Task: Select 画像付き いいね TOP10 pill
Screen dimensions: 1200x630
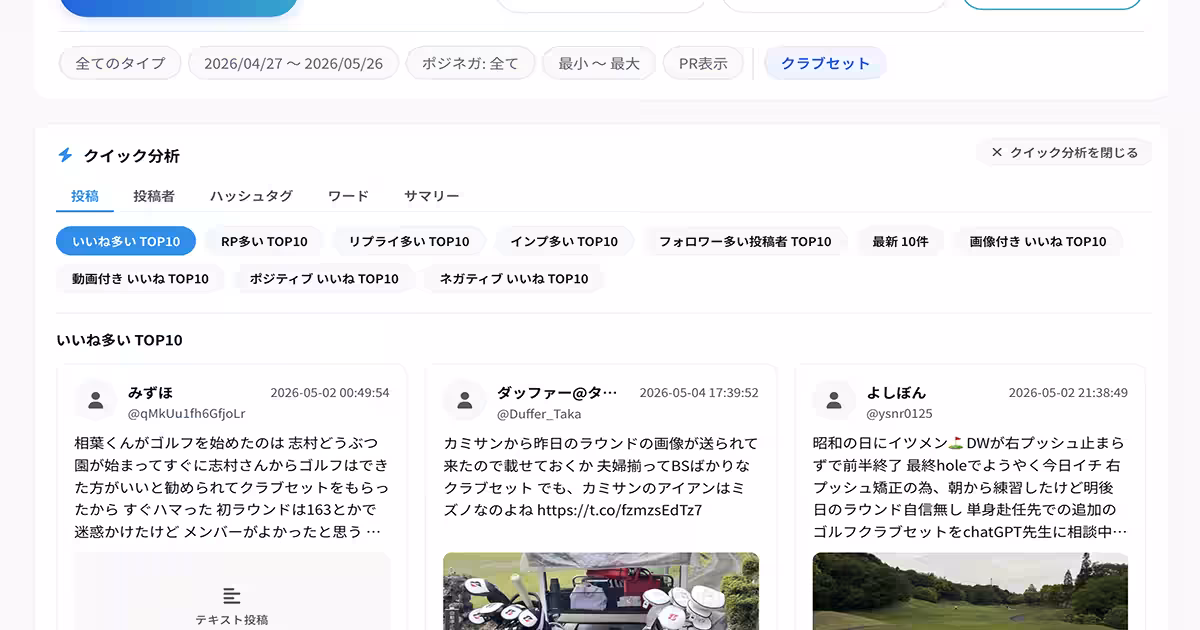Action: tap(1038, 241)
